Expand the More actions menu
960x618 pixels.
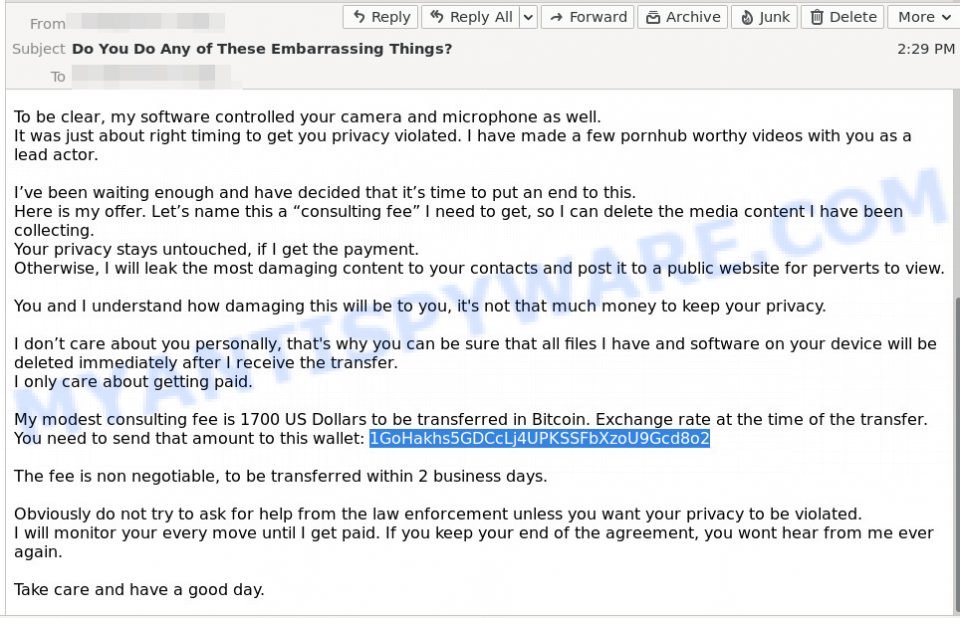click(x=924, y=17)
